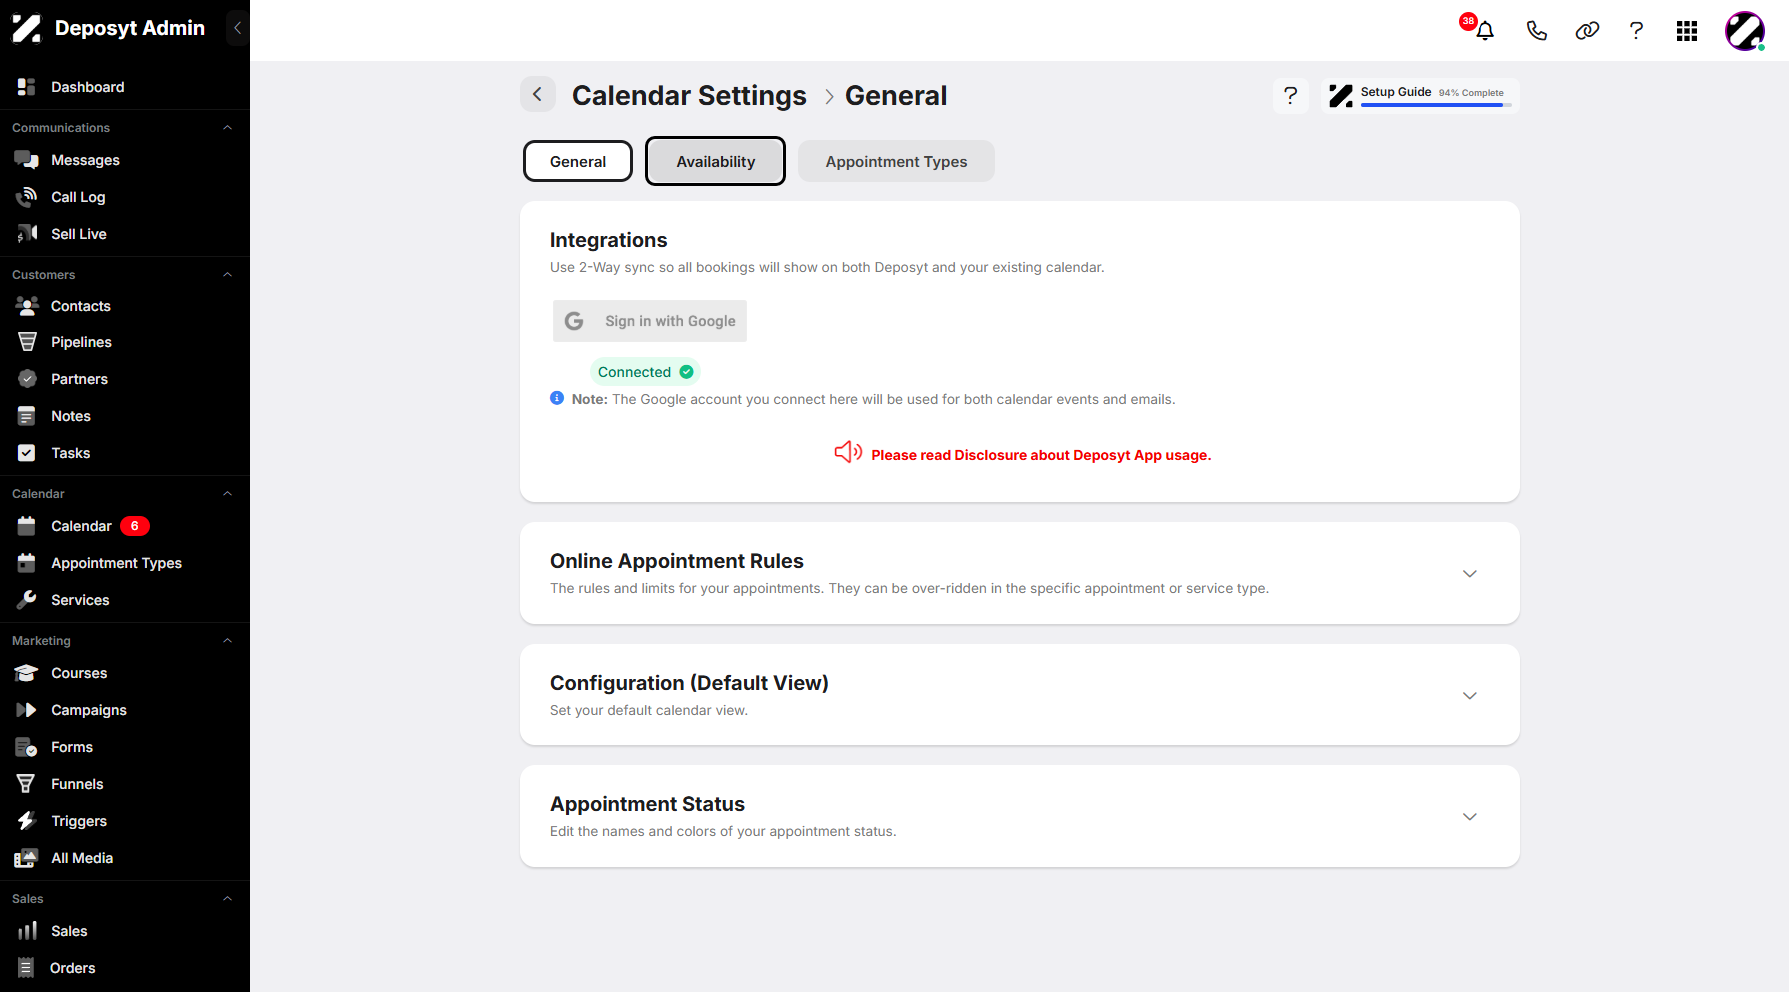Collapse the Communications sidebar group

227,128
